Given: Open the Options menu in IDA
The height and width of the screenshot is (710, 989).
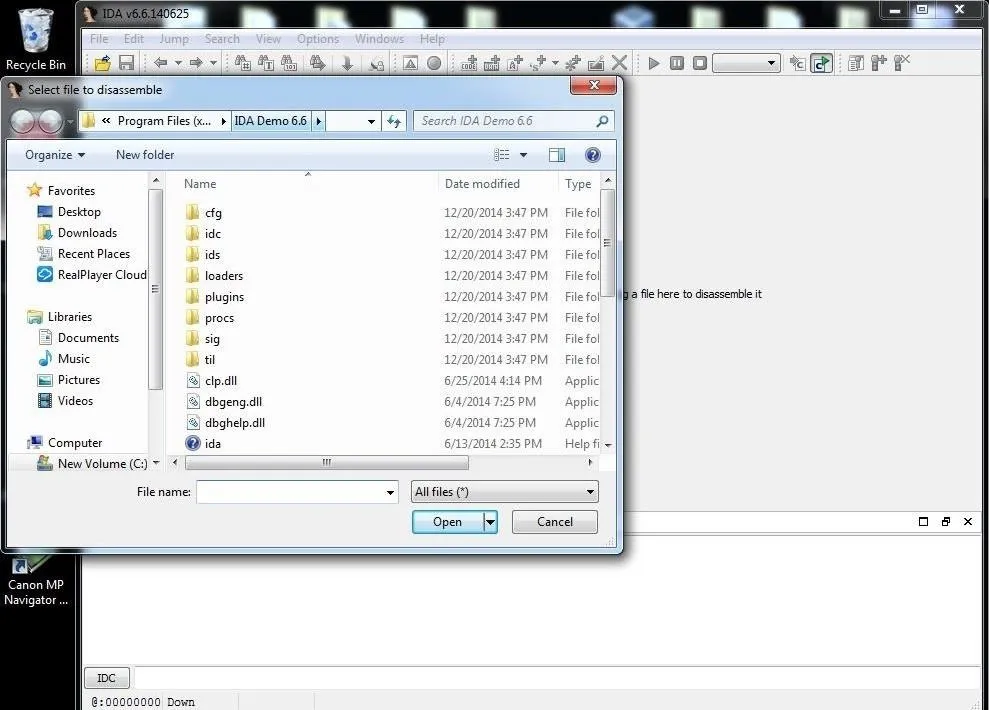Looking at the screenshot, I should (x=318, y=39).
